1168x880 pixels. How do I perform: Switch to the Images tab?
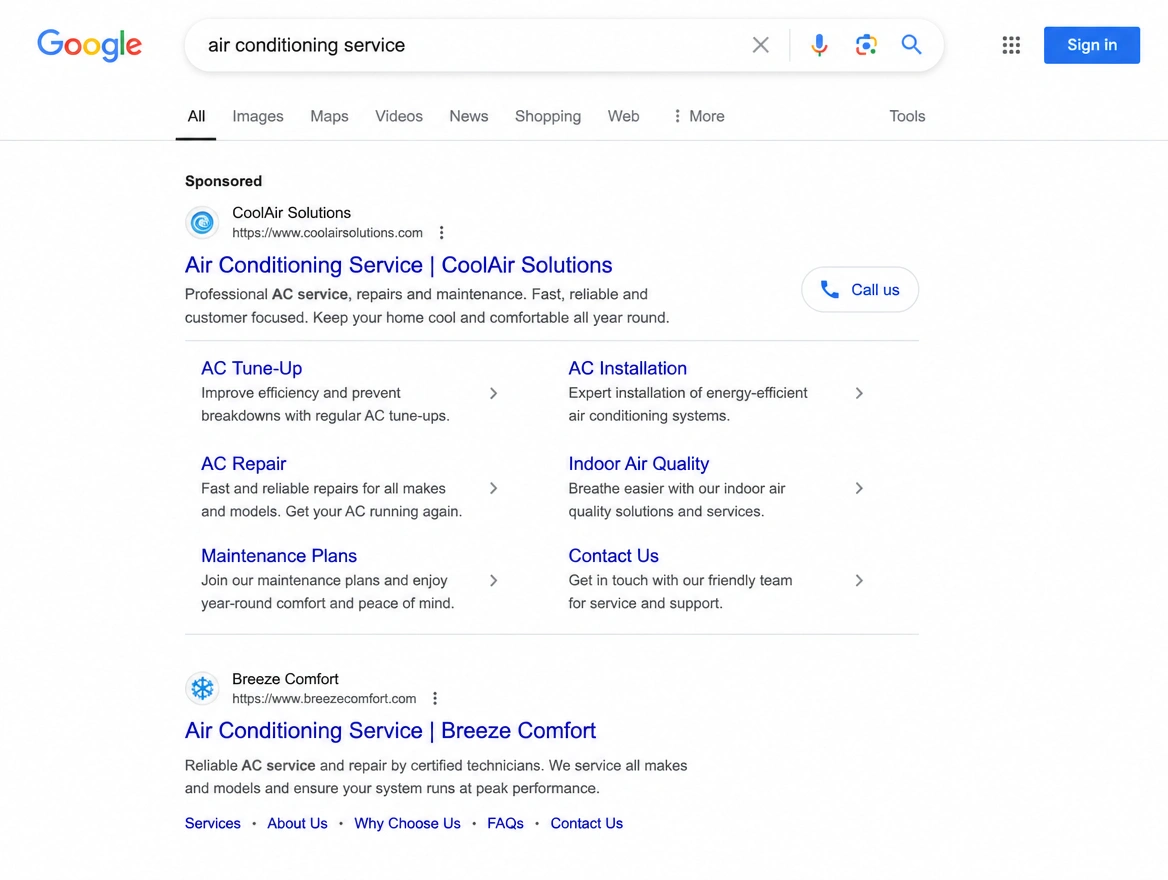(258, 116)
